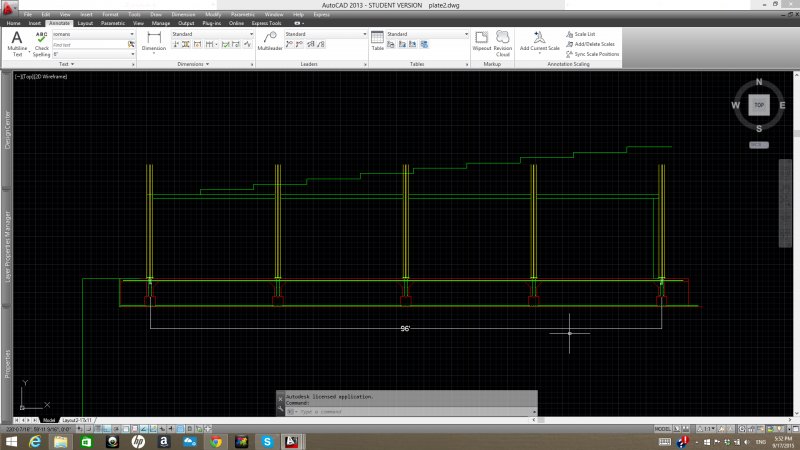Click the Add Current Scale tool
Screen dimensions: 800x450
coord(539,41)
